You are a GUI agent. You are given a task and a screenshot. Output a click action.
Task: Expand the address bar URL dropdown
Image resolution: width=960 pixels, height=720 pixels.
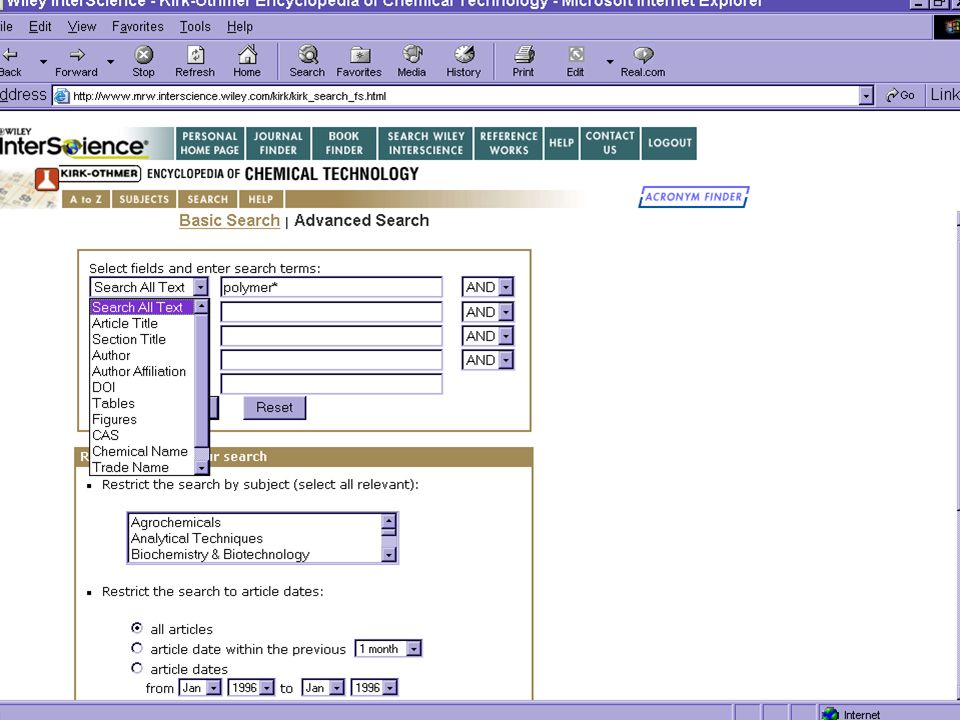coord(866,96)
